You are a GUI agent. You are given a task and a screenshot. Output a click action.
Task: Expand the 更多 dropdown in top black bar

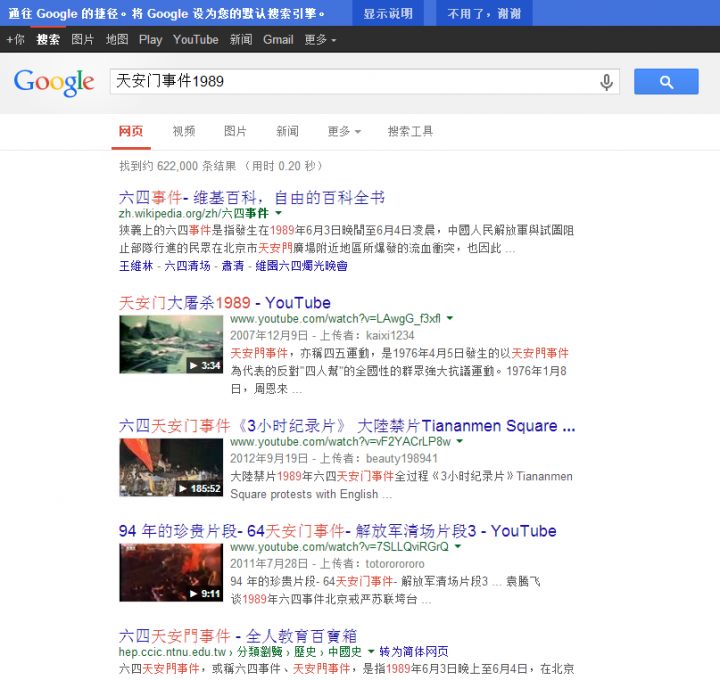pyautogui.click(x=320, y=40)
